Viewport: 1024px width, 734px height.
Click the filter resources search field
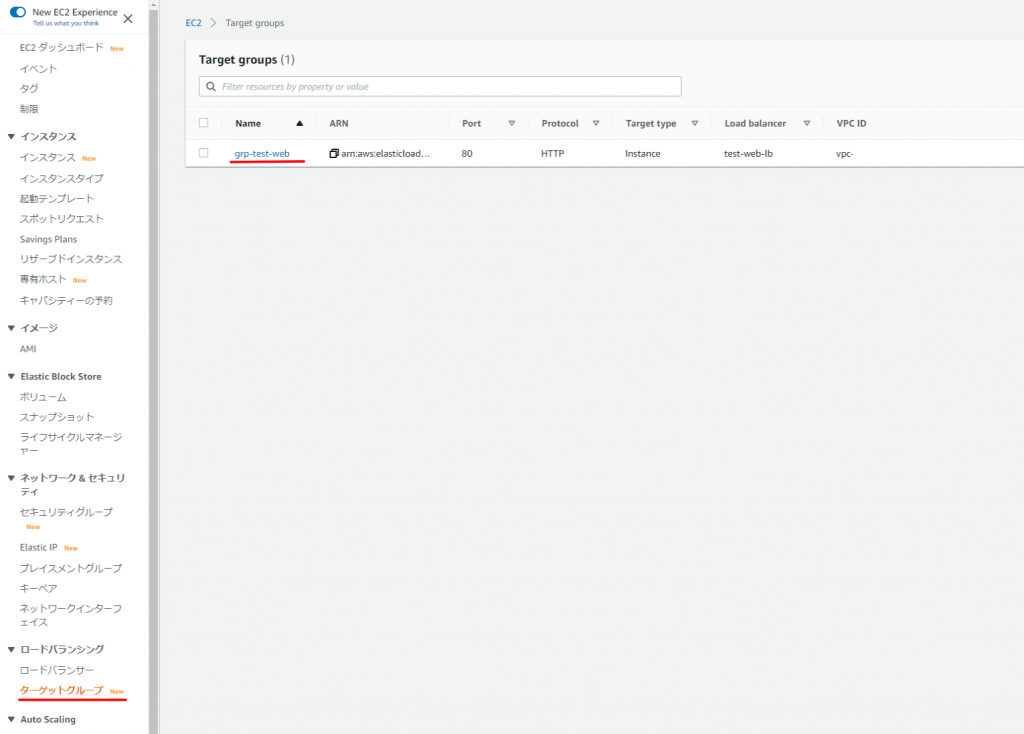(440, 86)
